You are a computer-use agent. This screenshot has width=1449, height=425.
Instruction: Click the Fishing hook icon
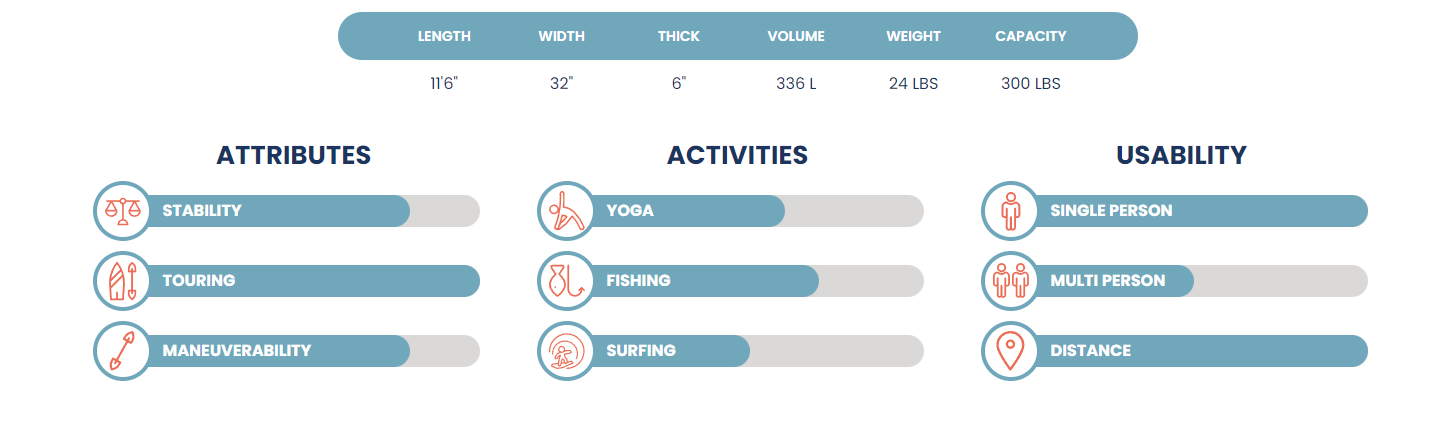click(x=567, y=281)
